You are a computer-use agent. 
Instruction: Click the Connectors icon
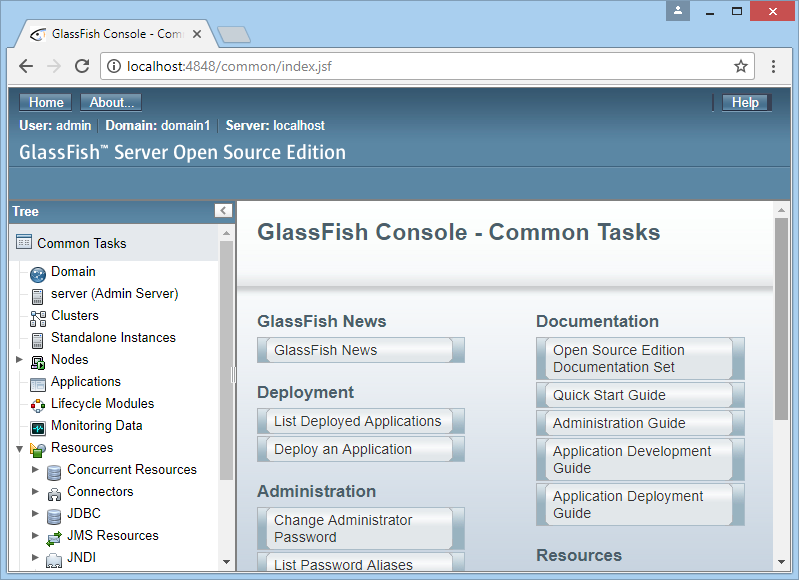point(54,494)
